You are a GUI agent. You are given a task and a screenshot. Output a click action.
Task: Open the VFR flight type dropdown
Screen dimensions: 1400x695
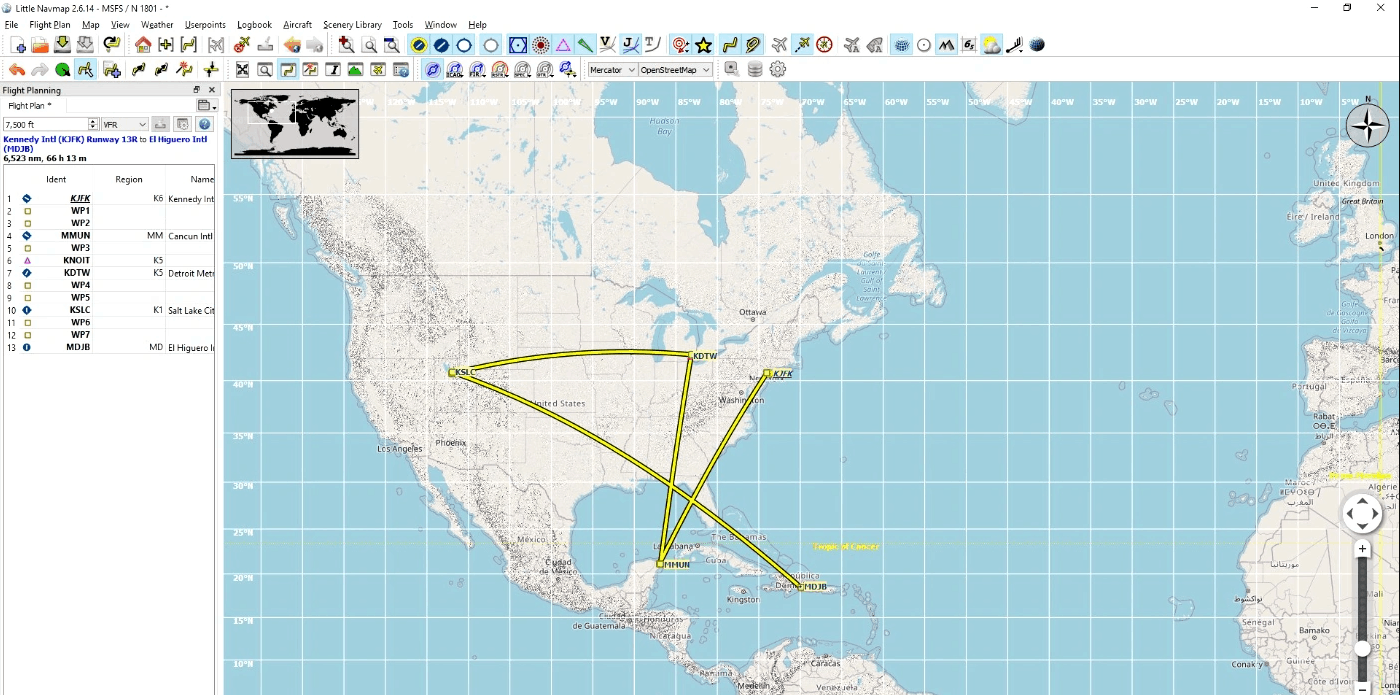124,124
